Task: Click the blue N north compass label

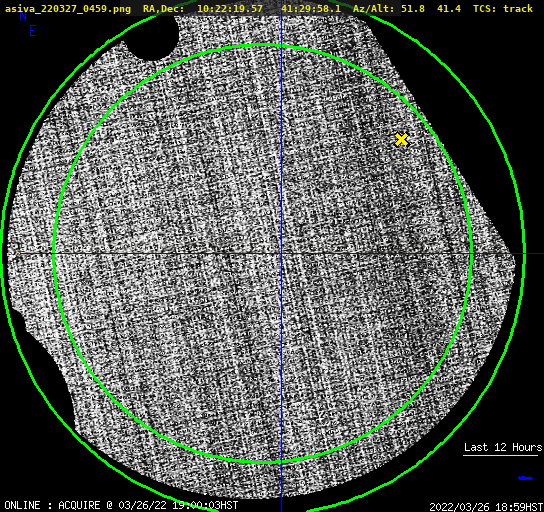Action: [23, 16]
